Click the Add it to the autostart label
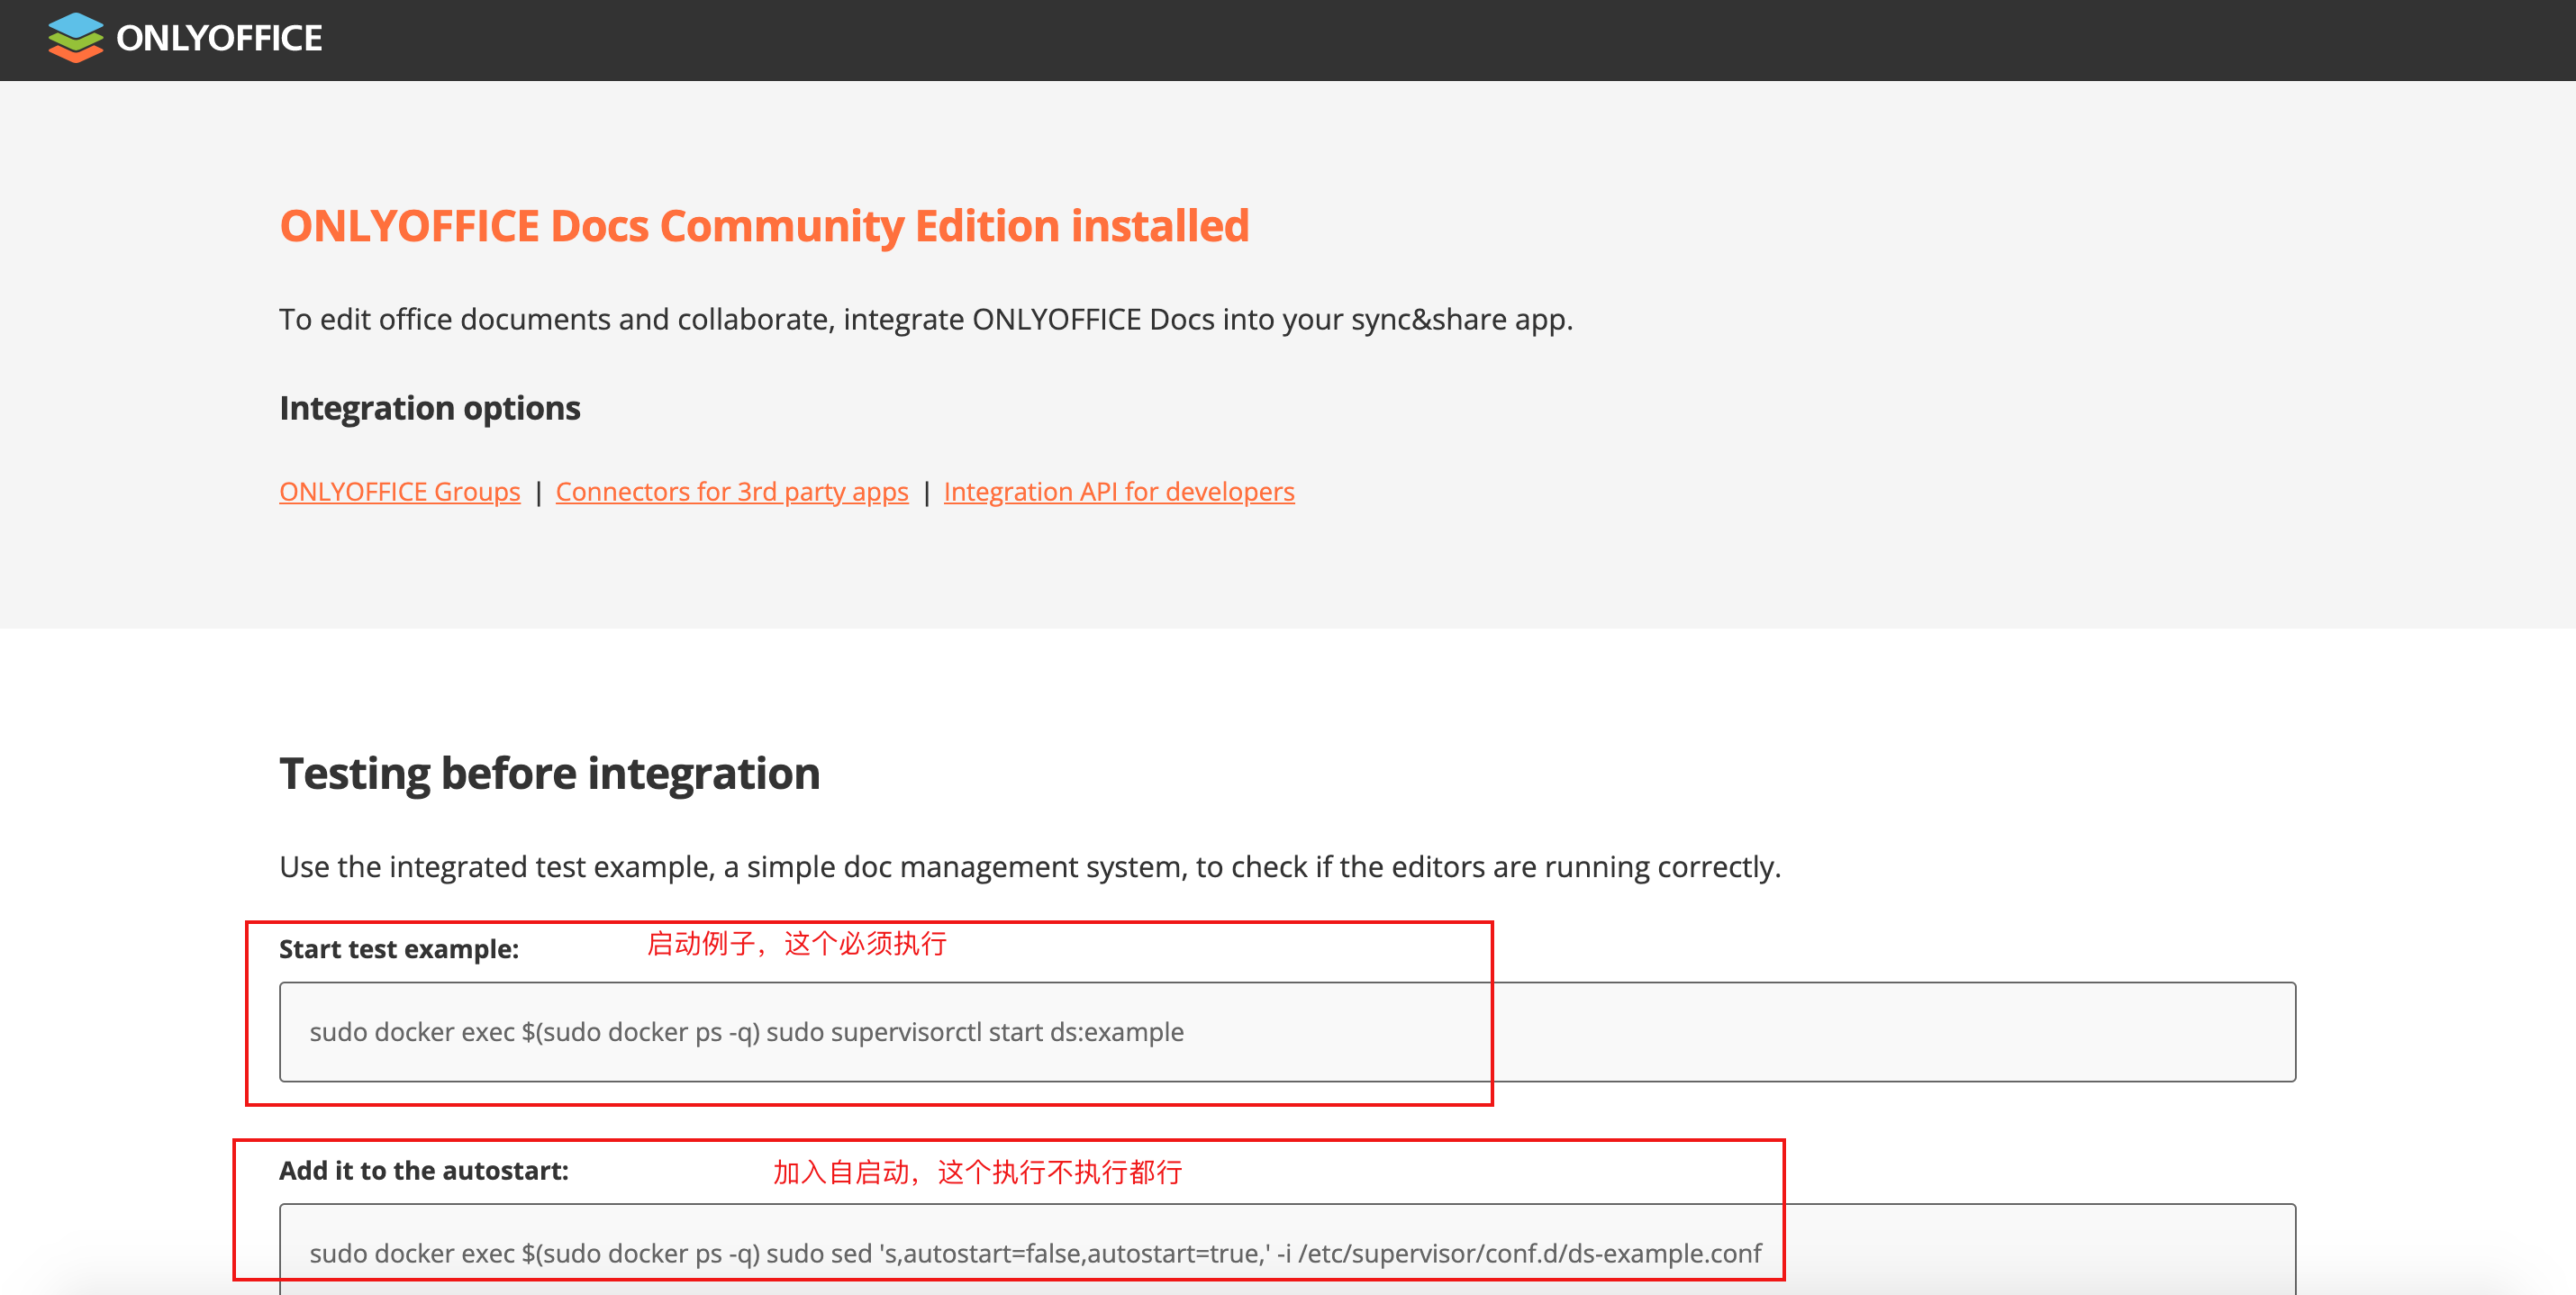The height and width of the screenshot is (1295, 2576). pyautogui.click(x=423, y=1171)
